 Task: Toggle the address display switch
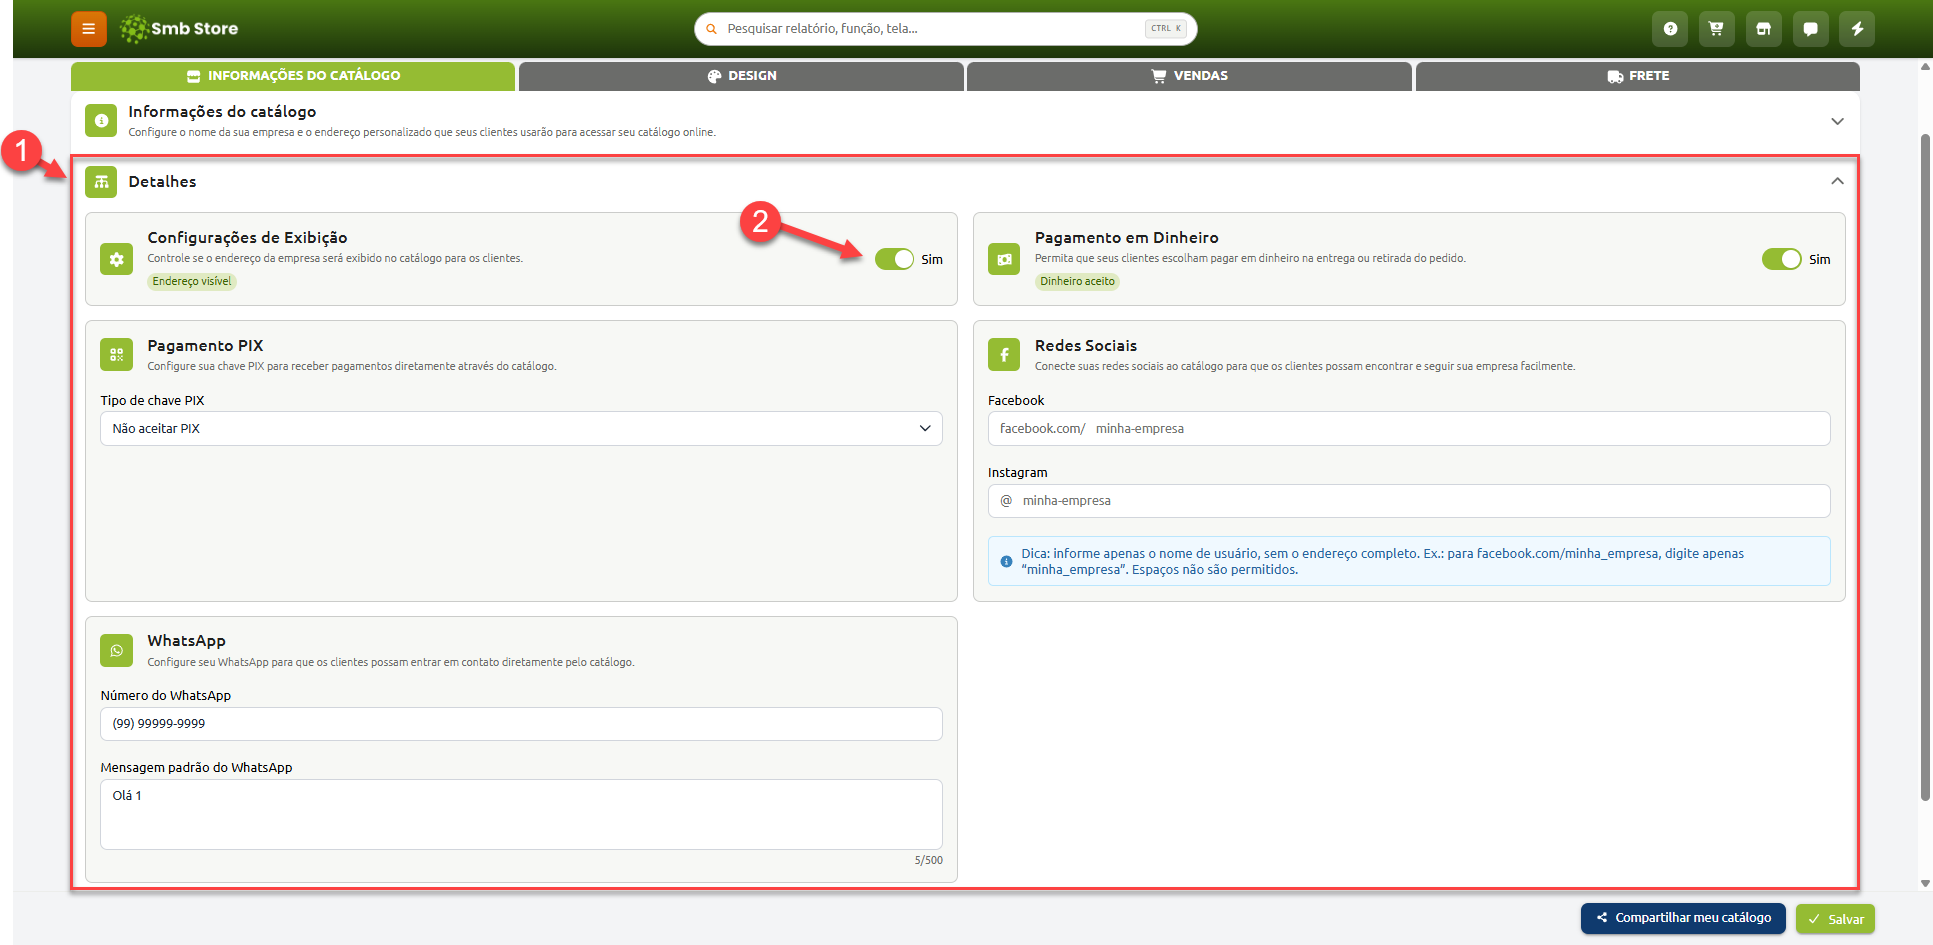pos(894,259)
